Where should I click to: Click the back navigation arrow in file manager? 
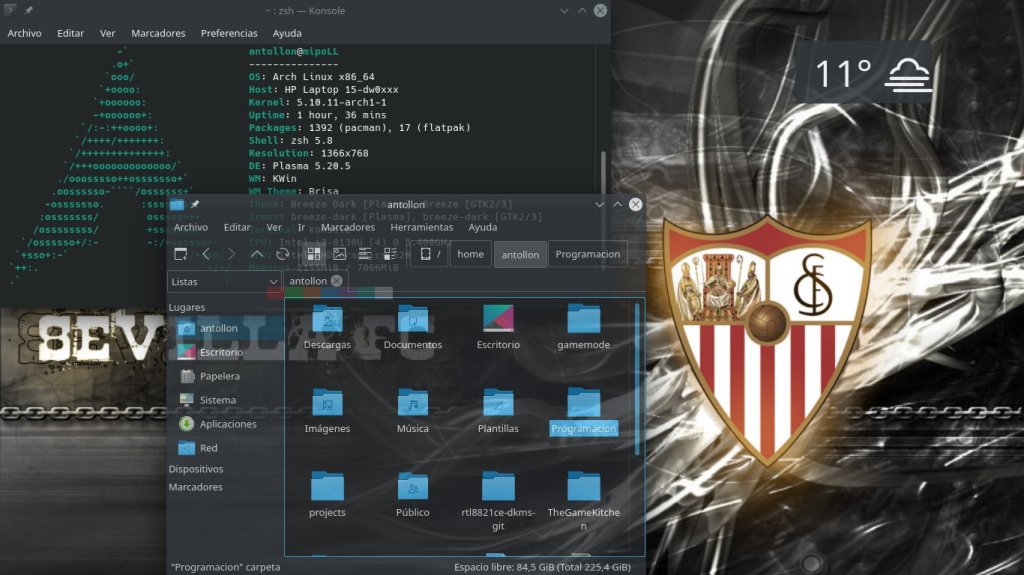(x=206, y=254)
